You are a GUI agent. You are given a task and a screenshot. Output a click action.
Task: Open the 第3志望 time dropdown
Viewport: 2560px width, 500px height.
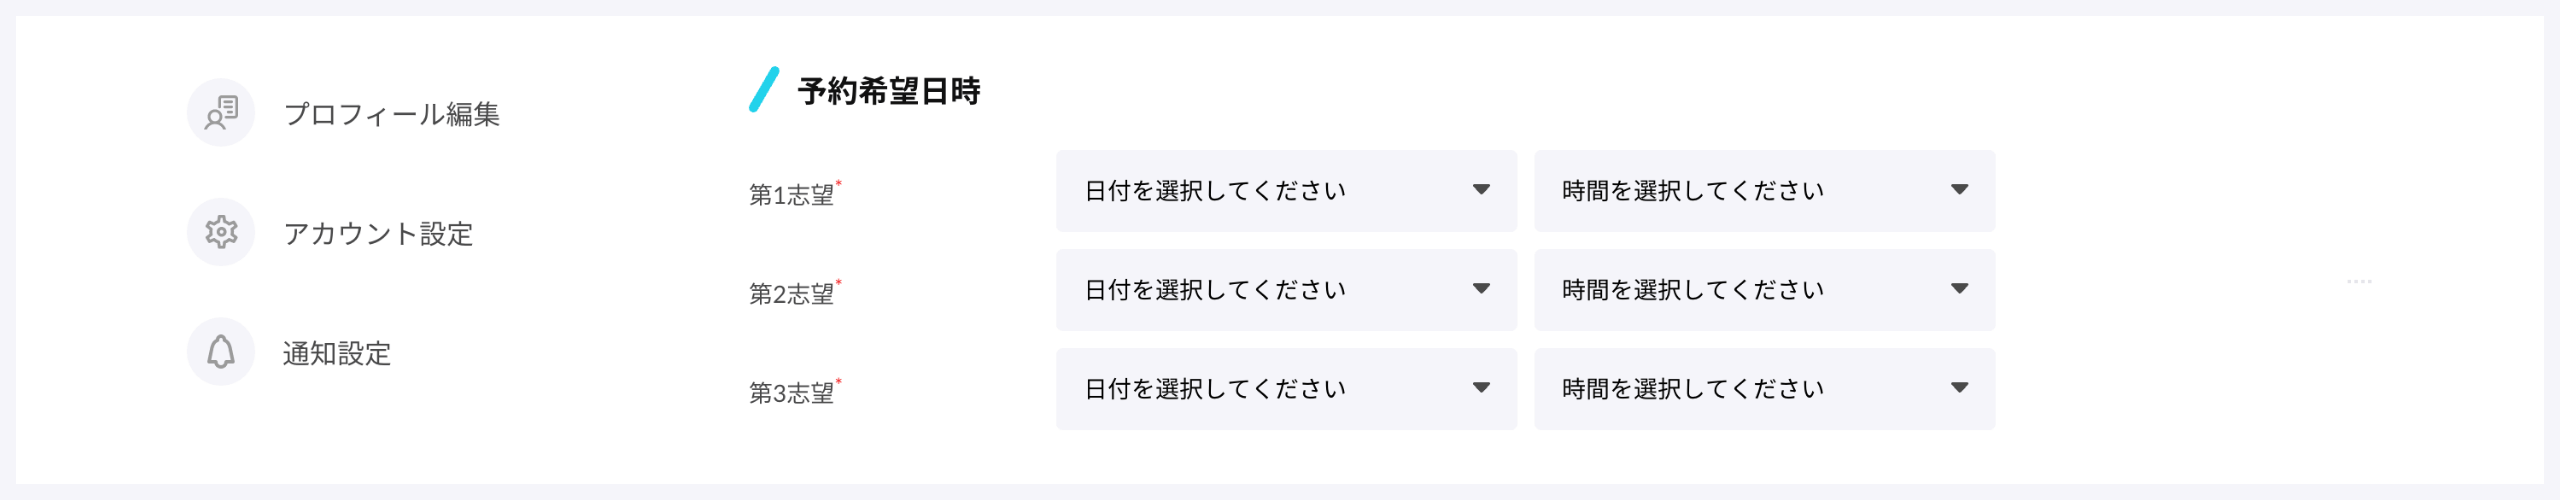pyautogui.click(x=1764, y=389)
